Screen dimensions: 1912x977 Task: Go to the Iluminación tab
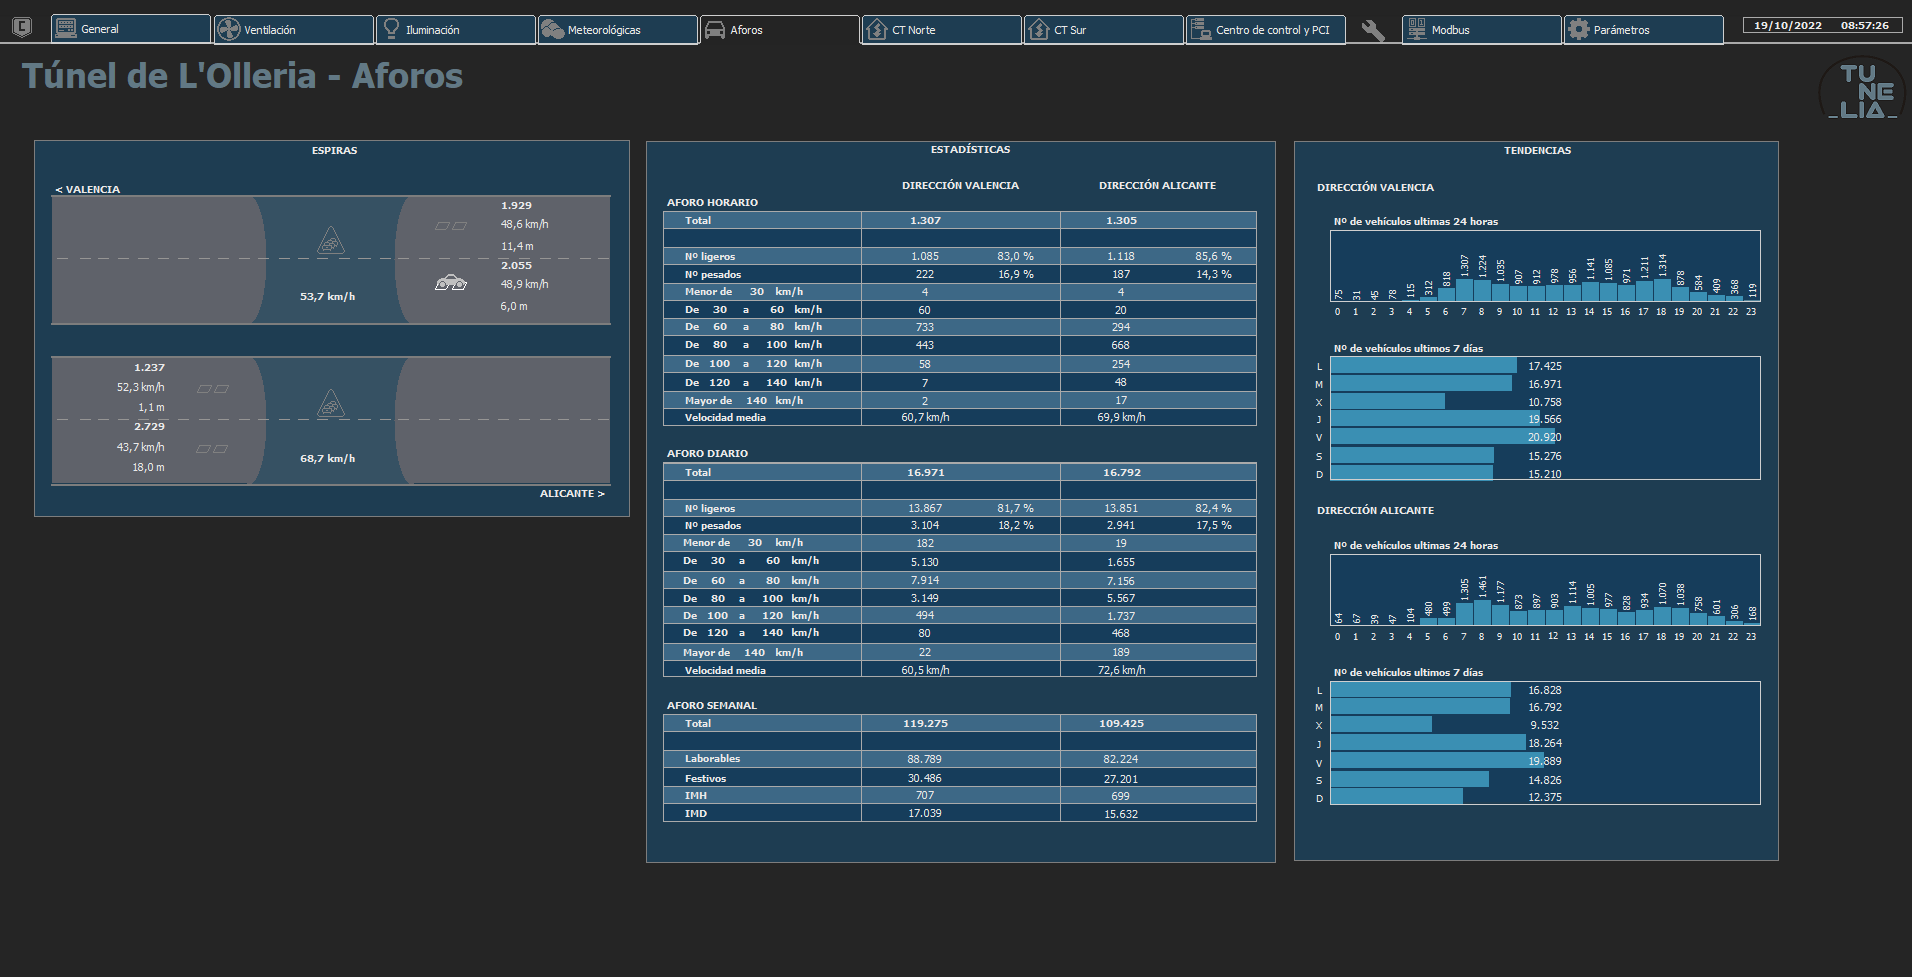[456, 30]
